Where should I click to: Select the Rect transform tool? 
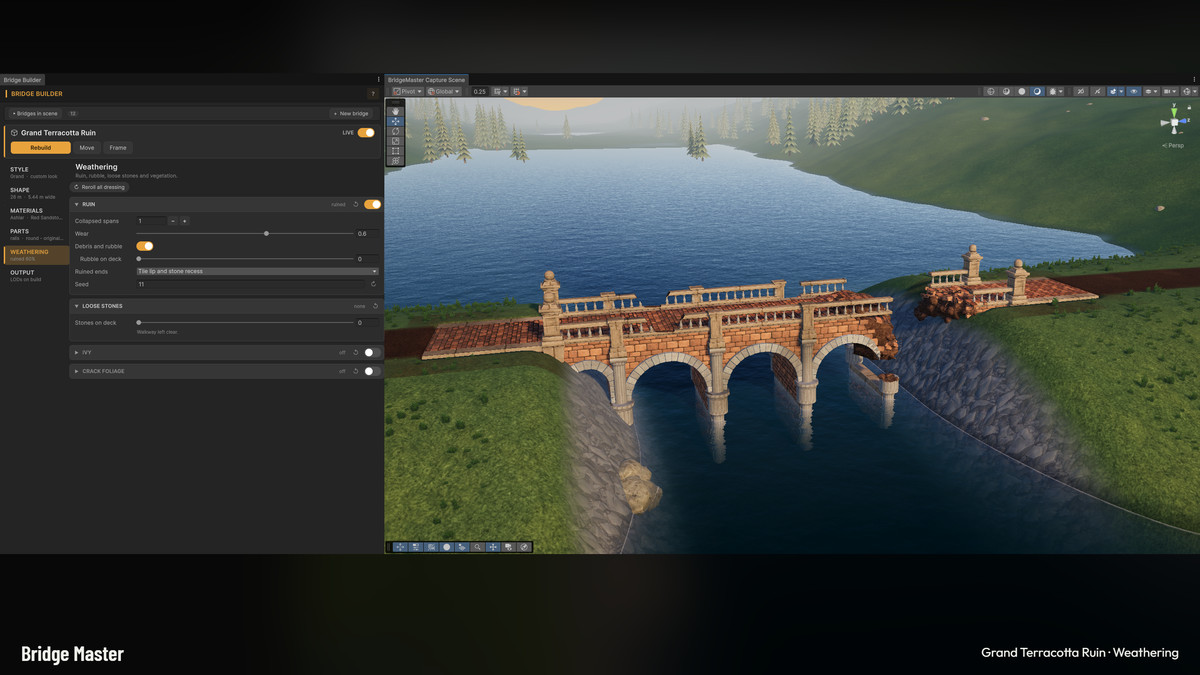[395, 151]
